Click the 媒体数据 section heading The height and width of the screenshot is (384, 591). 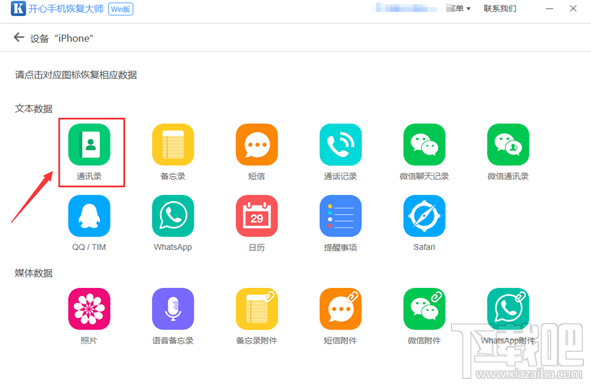(x=34, y=273)
